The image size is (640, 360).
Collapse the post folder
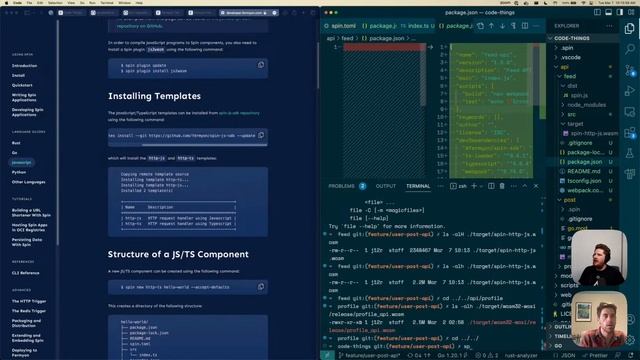(x=560, y=200)
